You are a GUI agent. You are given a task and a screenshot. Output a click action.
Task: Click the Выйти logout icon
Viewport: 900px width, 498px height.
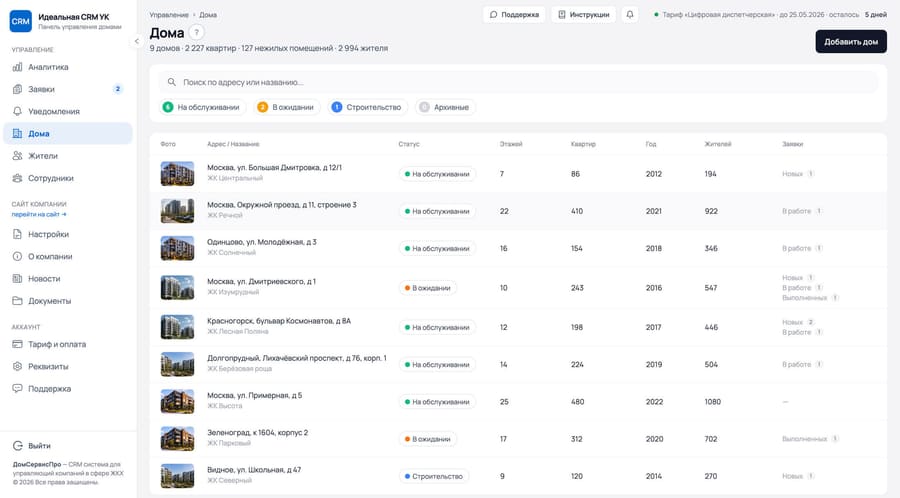17,446
